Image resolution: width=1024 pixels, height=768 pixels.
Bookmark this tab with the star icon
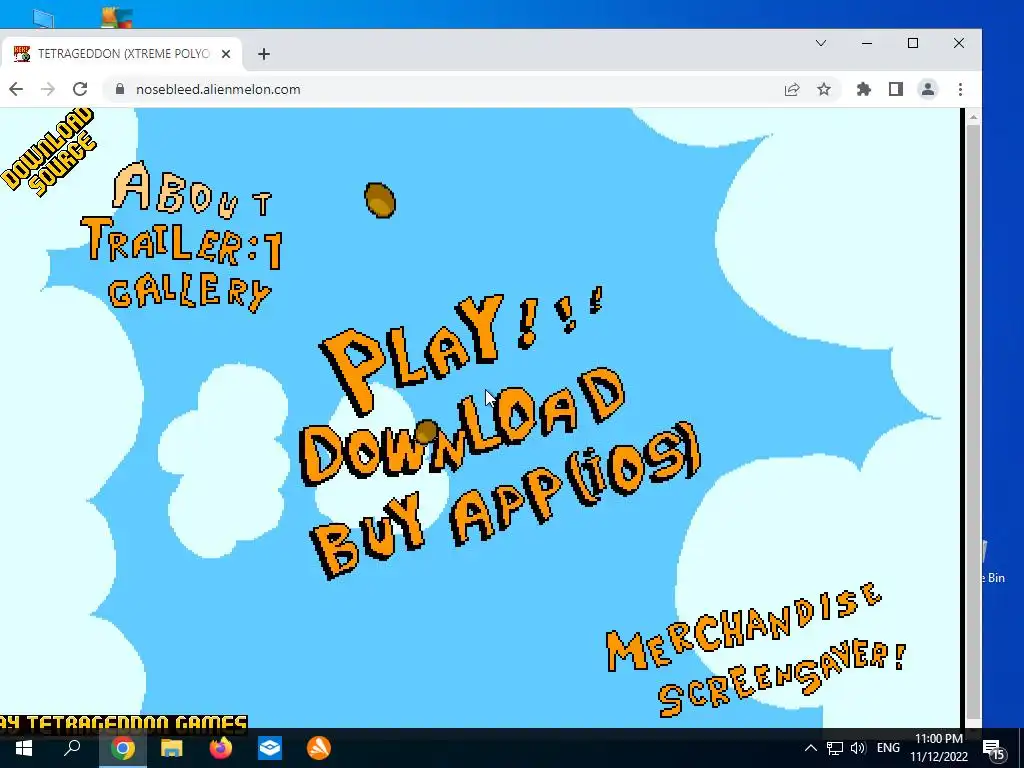[824, 89]
